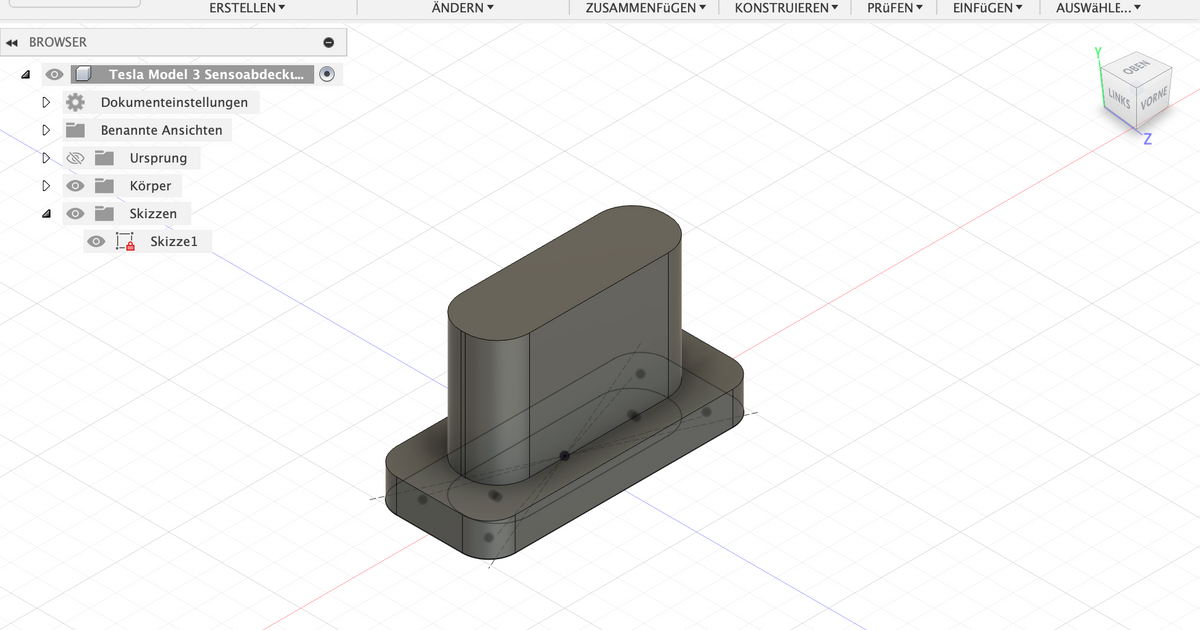Click the Benannte Ansichten folder icon
The image size is (1200, 630).
pos(75,129)
